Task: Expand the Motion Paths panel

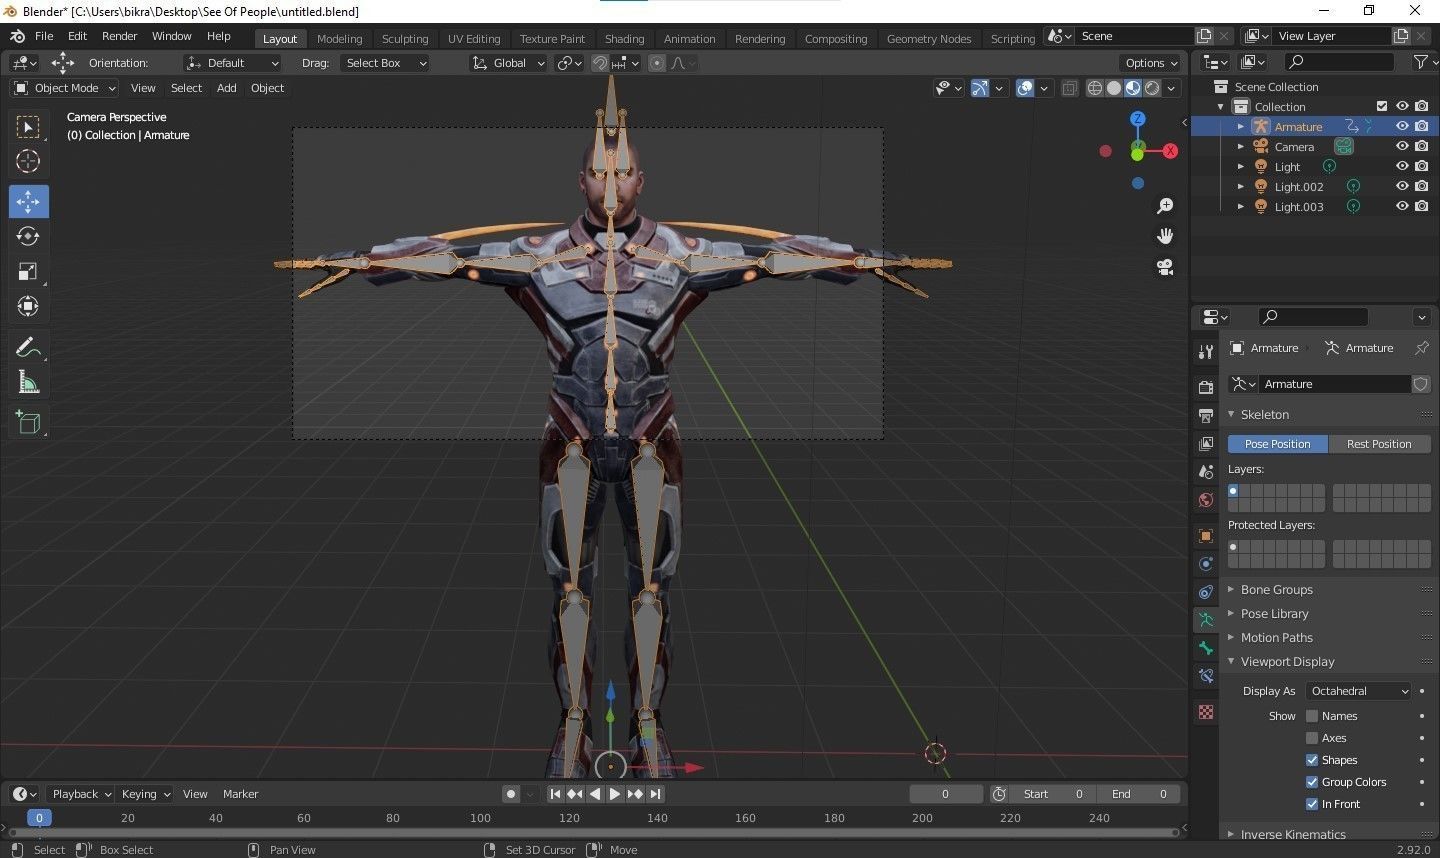Action: (x=1277, y=638)
